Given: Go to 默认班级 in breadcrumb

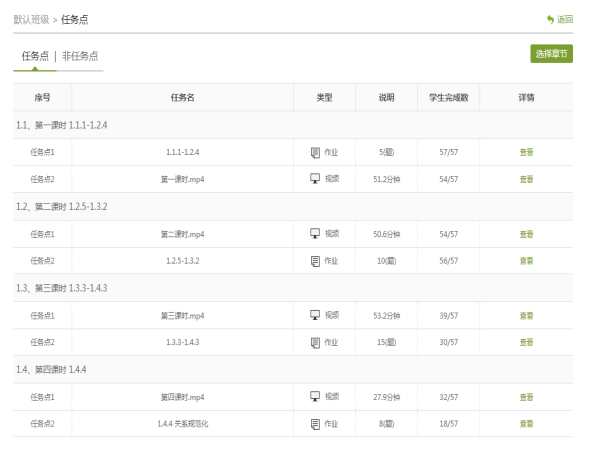Looking at the screenshot, I should coord(32,19).
